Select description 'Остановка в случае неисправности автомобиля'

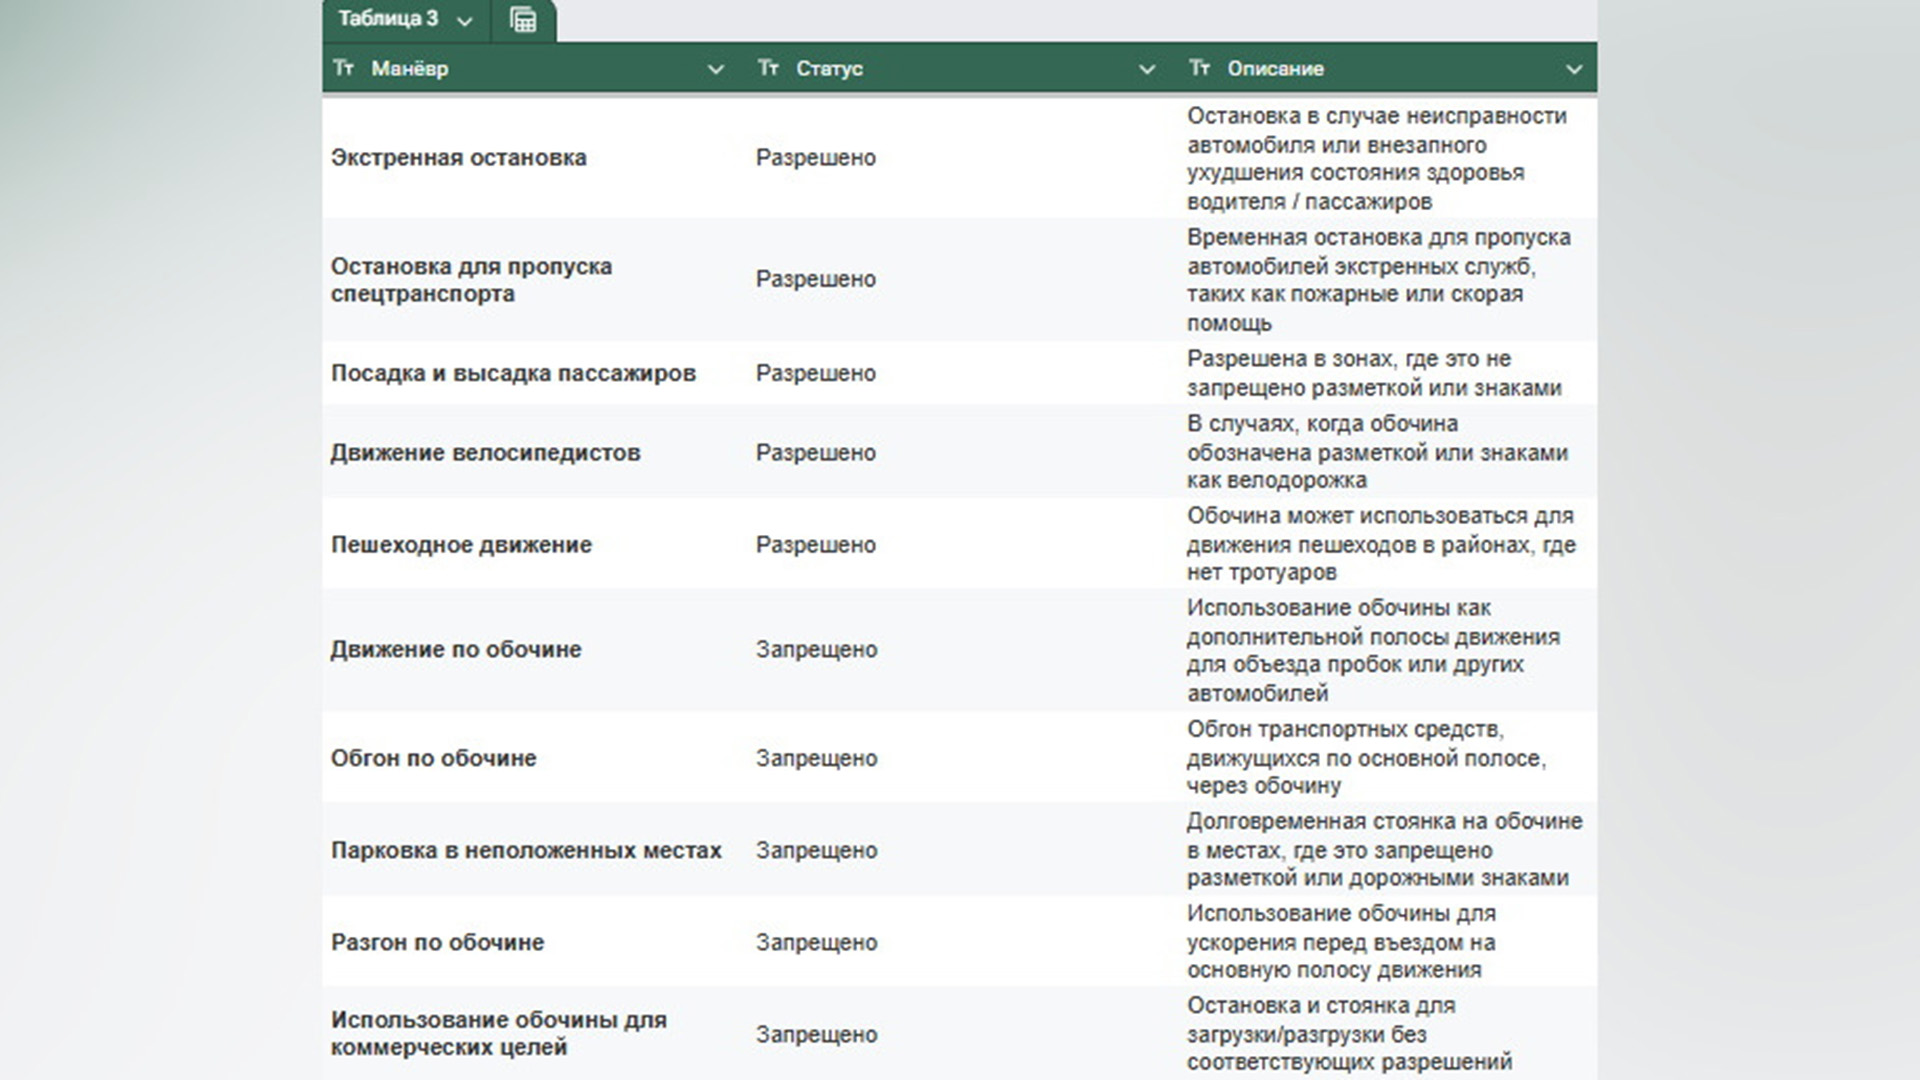coord(1377,158)
